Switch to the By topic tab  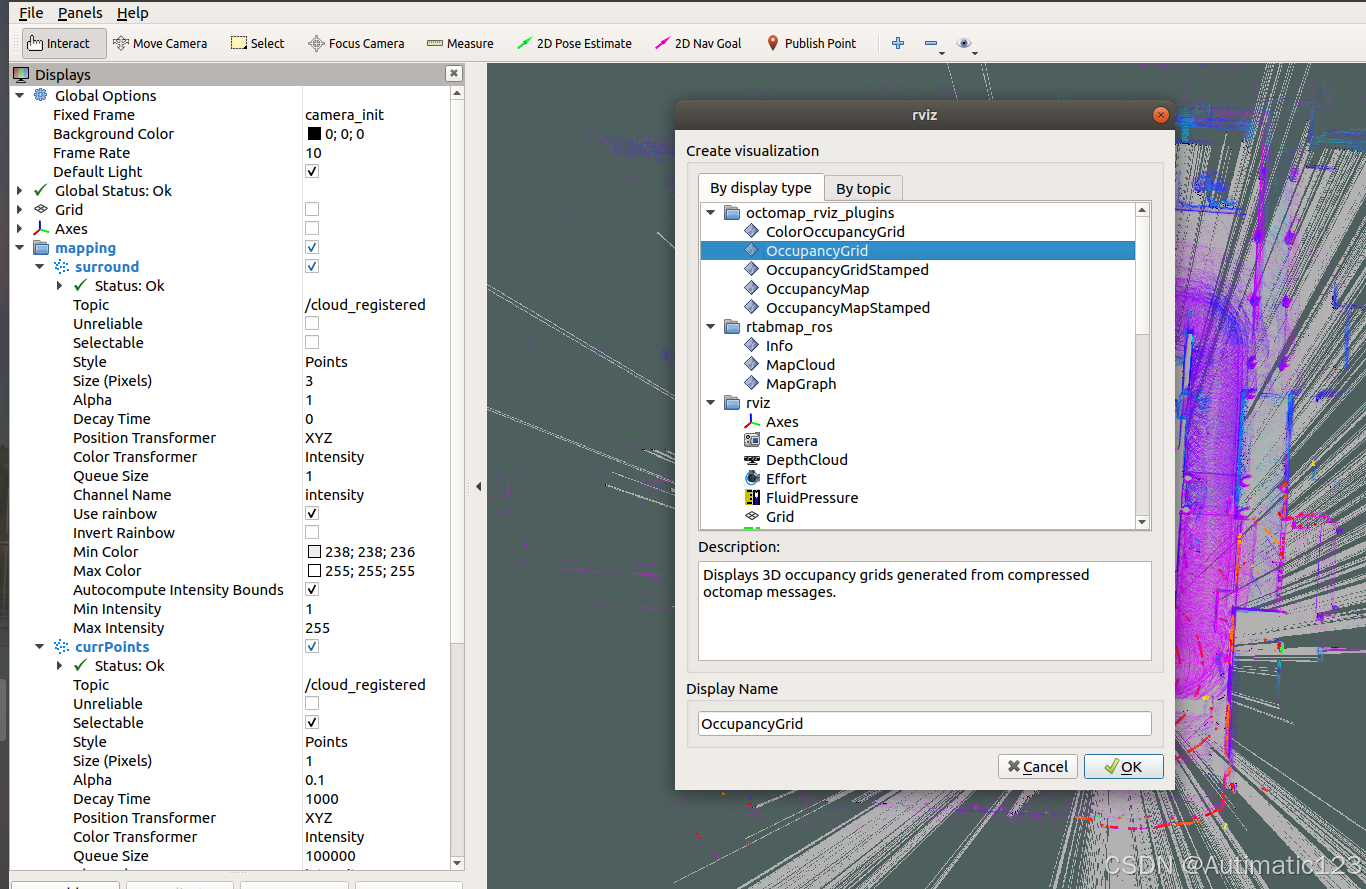tap(863, 188)
